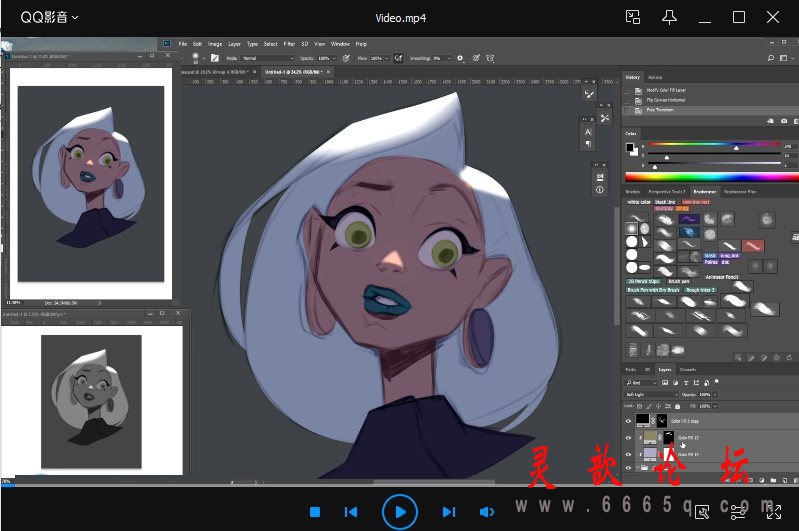
Task: Switch to the History panel tab
Action: pos(632,77)
